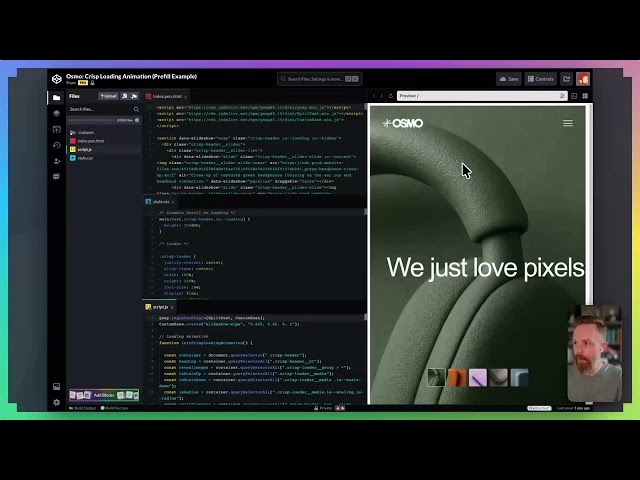Viewport: 640px width, 480px height.
Task: Click the Last saved status text
Action: [x=573, y=408]
